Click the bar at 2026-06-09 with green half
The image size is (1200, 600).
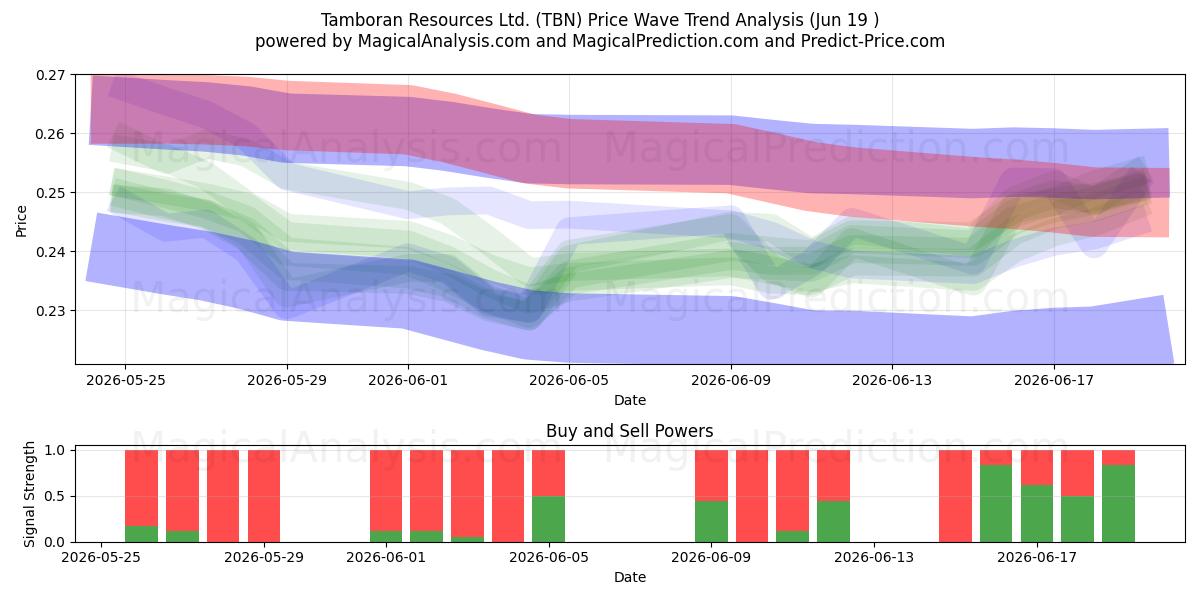point(711,496)
